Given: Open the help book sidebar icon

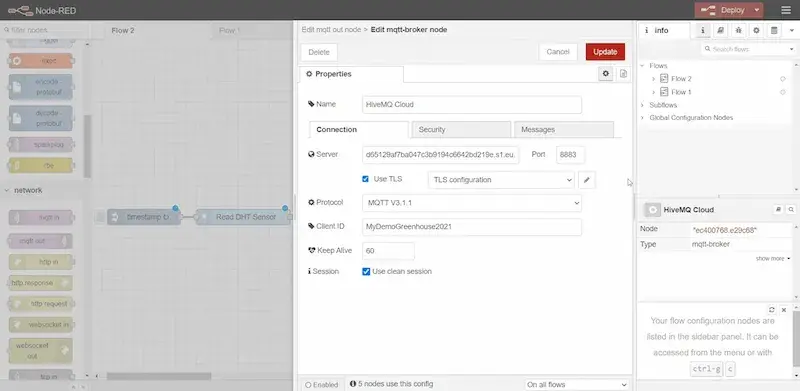Looking at the screenshot, I should pyautogui.click(x=720, y=31).
